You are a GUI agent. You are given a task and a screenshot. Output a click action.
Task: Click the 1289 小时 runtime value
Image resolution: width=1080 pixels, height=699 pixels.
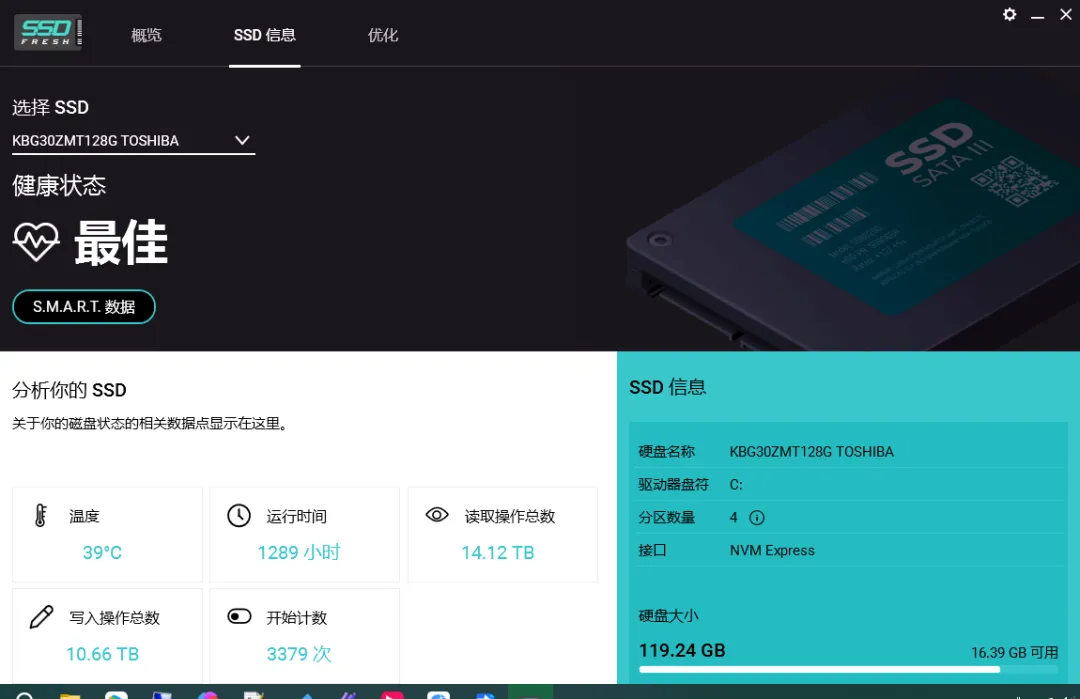click(299, 552)
